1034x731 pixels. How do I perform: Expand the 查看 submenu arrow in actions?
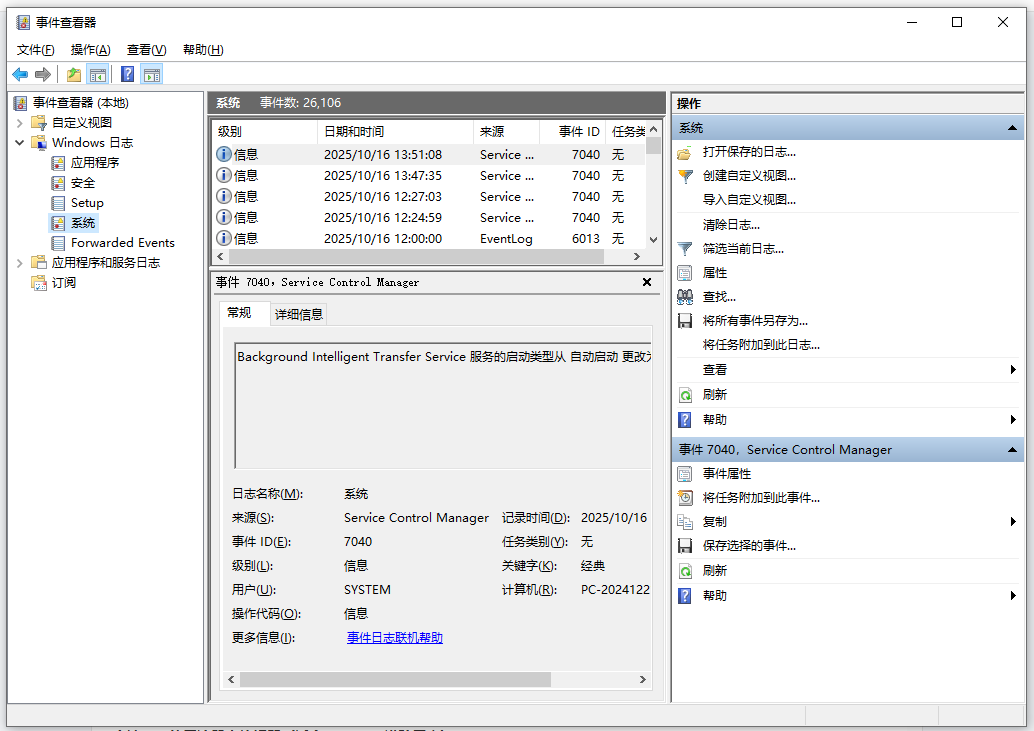[1013, 370]
